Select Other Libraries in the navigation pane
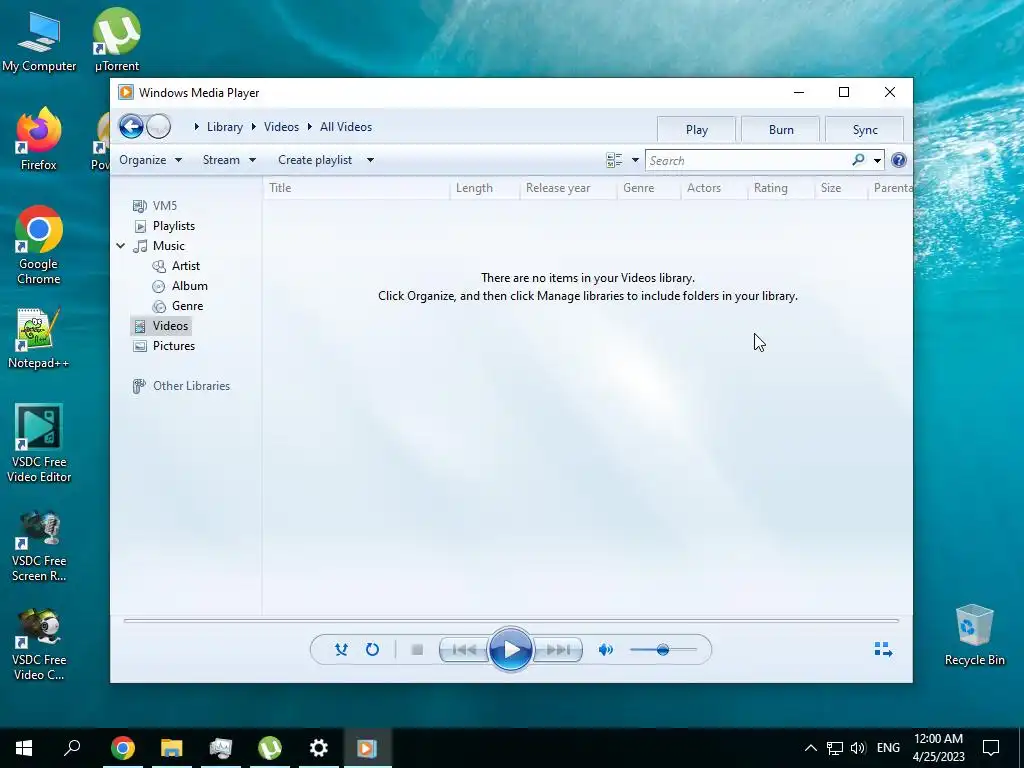The image size is (1024, 768). tap(191, 386)
